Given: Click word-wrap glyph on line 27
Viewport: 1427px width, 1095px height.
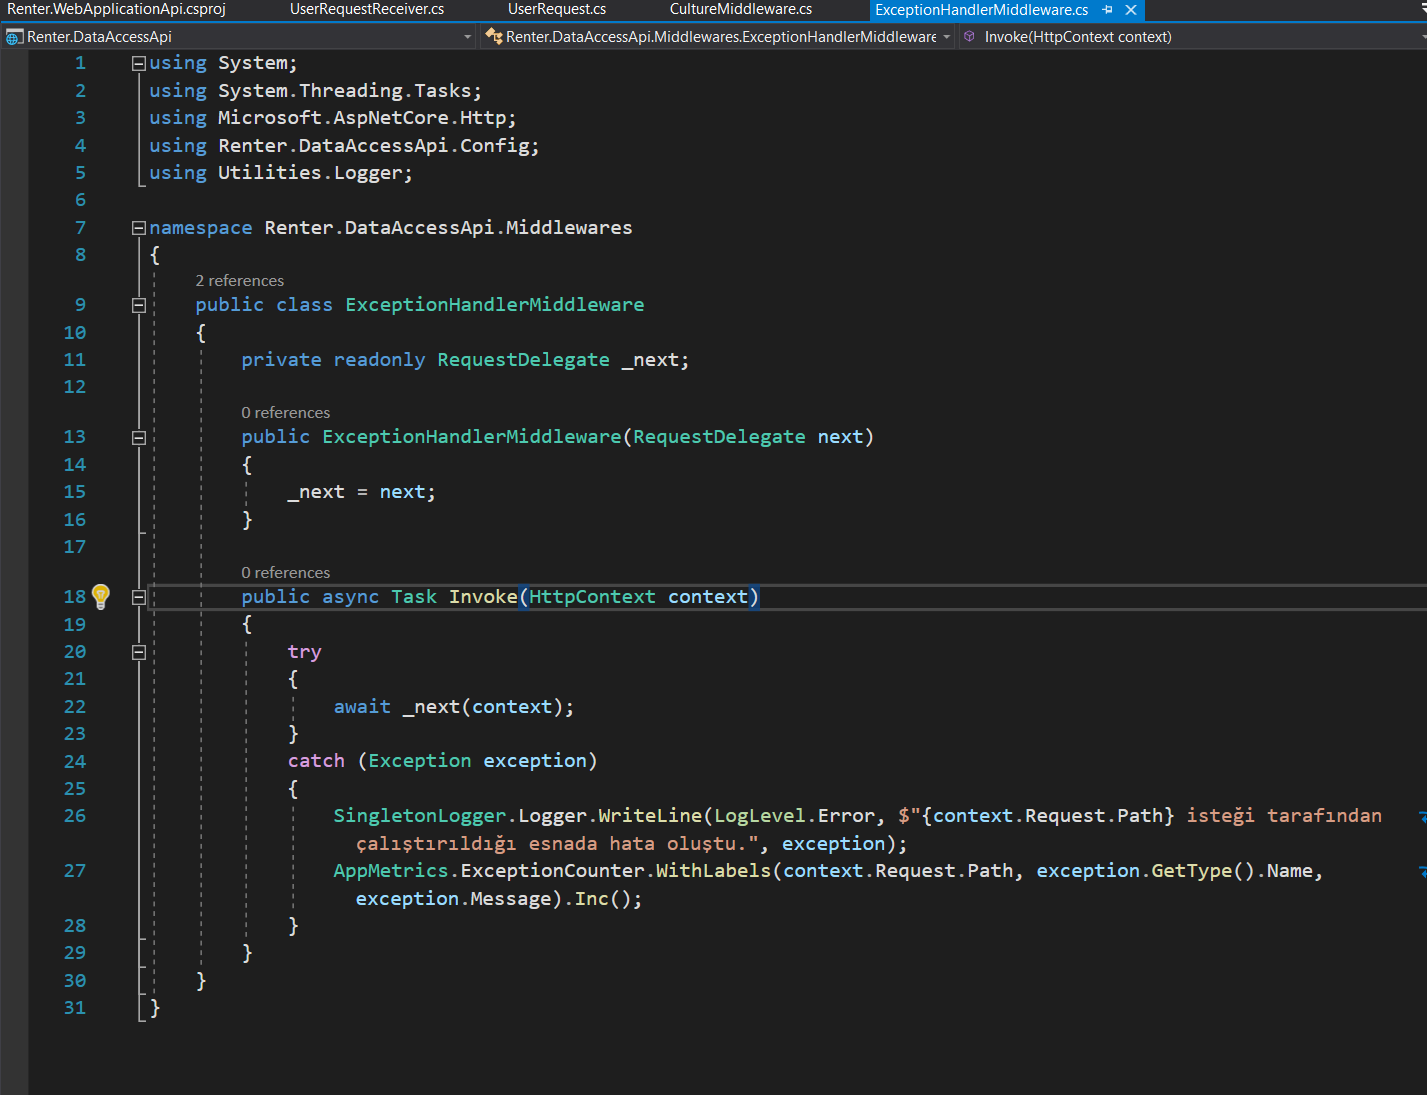Looking at the screenshot, I should 1422,872.
